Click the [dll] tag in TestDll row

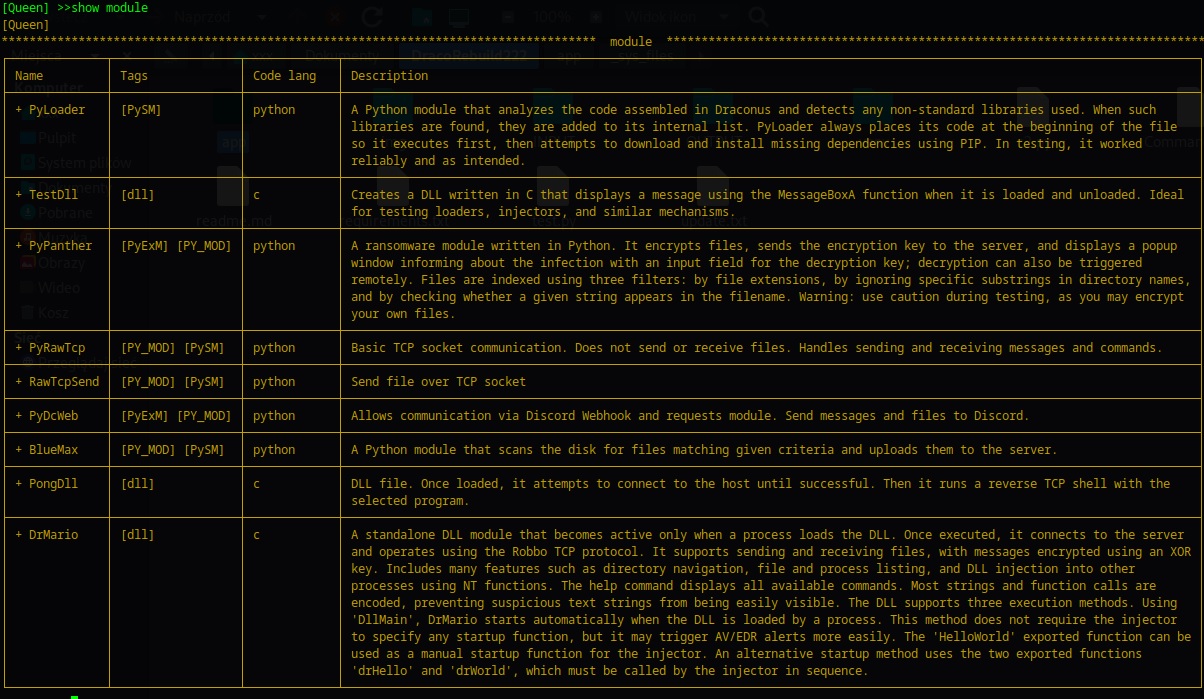coord(137,195)
